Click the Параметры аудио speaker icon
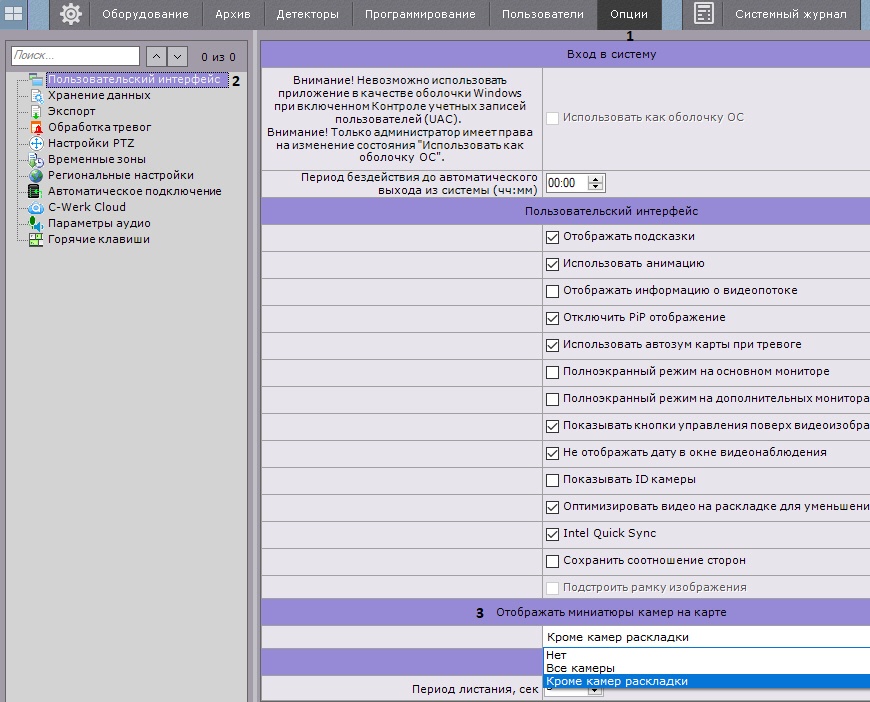The image size is (870, 702). tap(36, 224)
